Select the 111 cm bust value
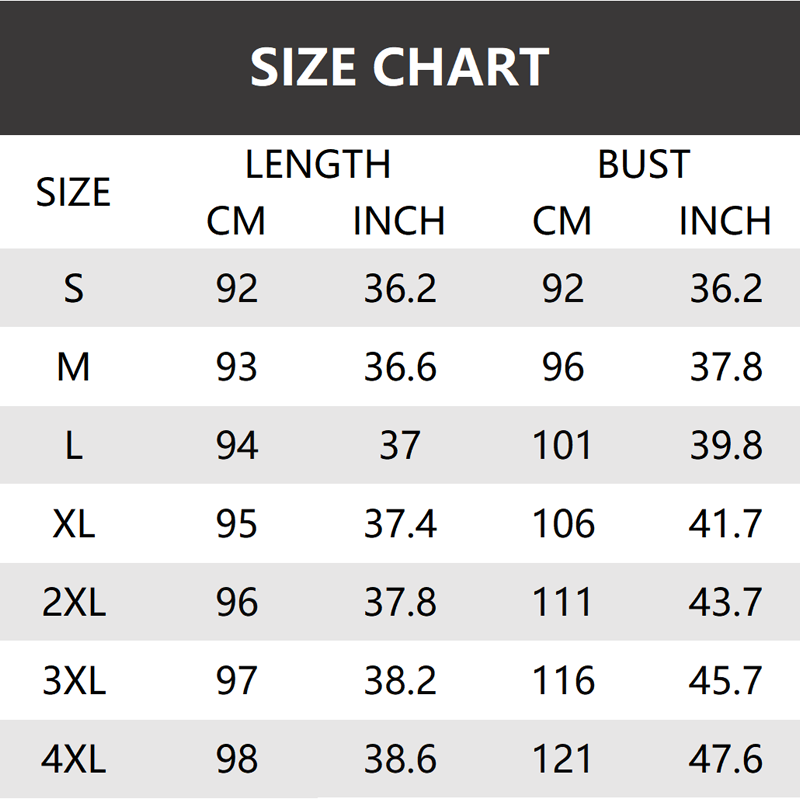 pos(563,602)
